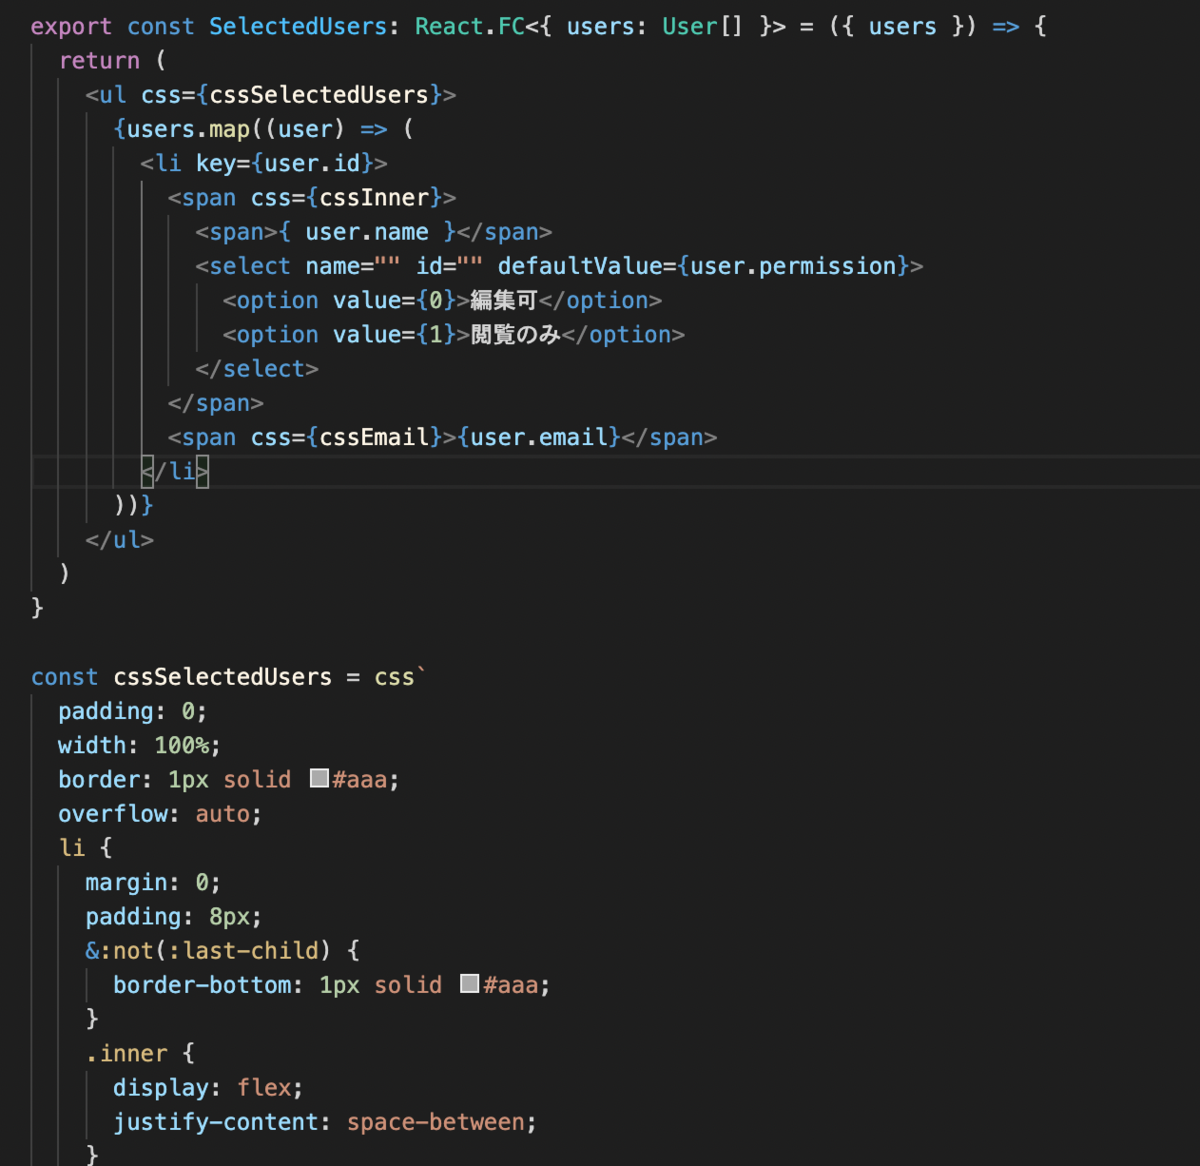Screen dimensions: 1200x1166
Task: Click the #aaa color swatch on the border line
Action: 319,778
